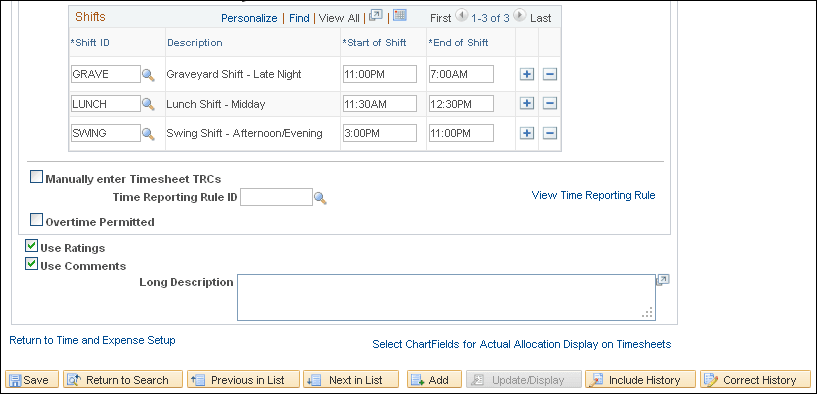
Task: Click the LUNCH Shift ID field
Action: (x=106, y=104)
